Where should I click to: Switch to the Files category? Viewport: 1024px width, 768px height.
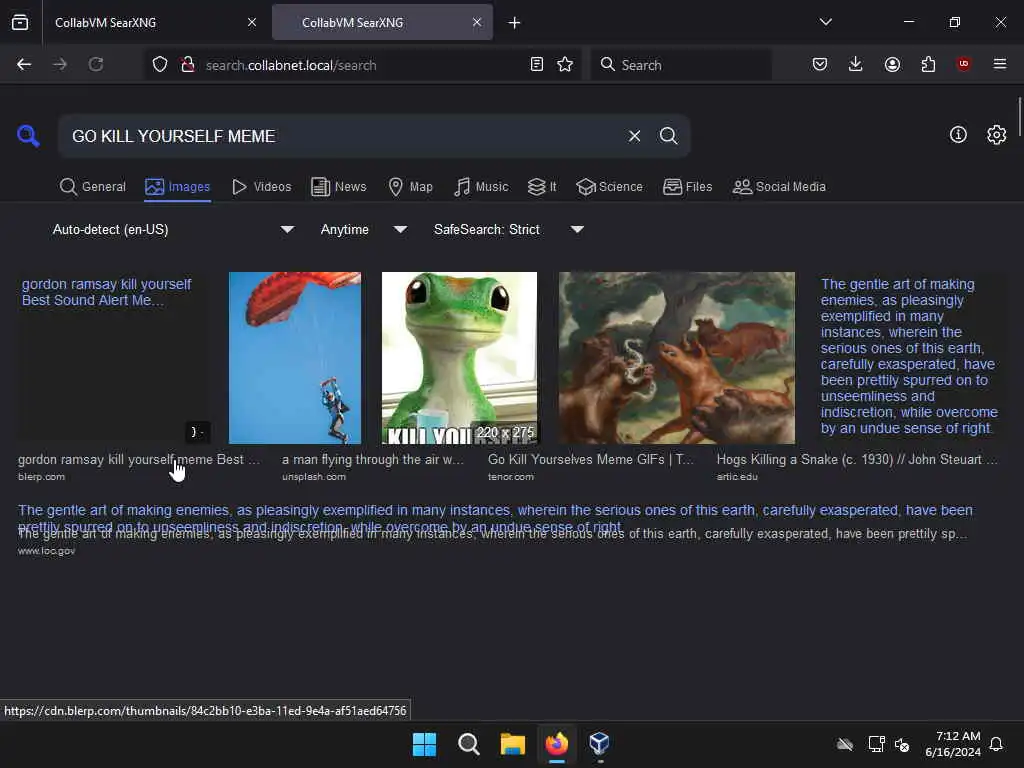pos(688,187)
